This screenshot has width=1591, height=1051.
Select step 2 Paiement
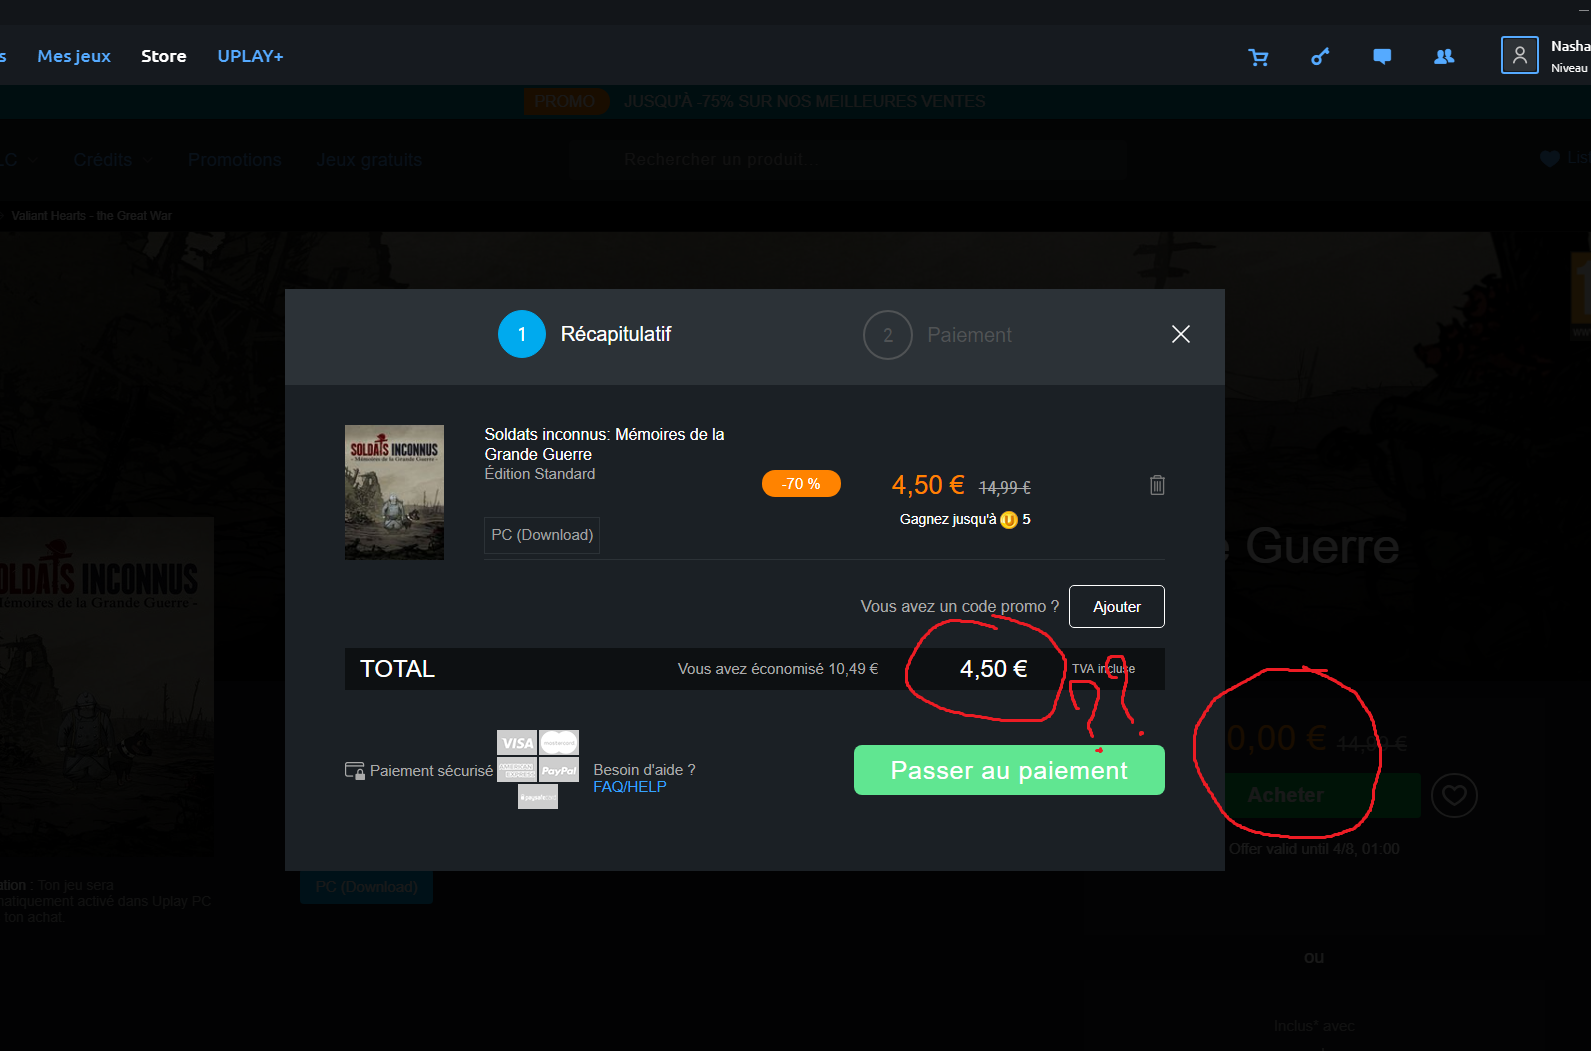938,335
